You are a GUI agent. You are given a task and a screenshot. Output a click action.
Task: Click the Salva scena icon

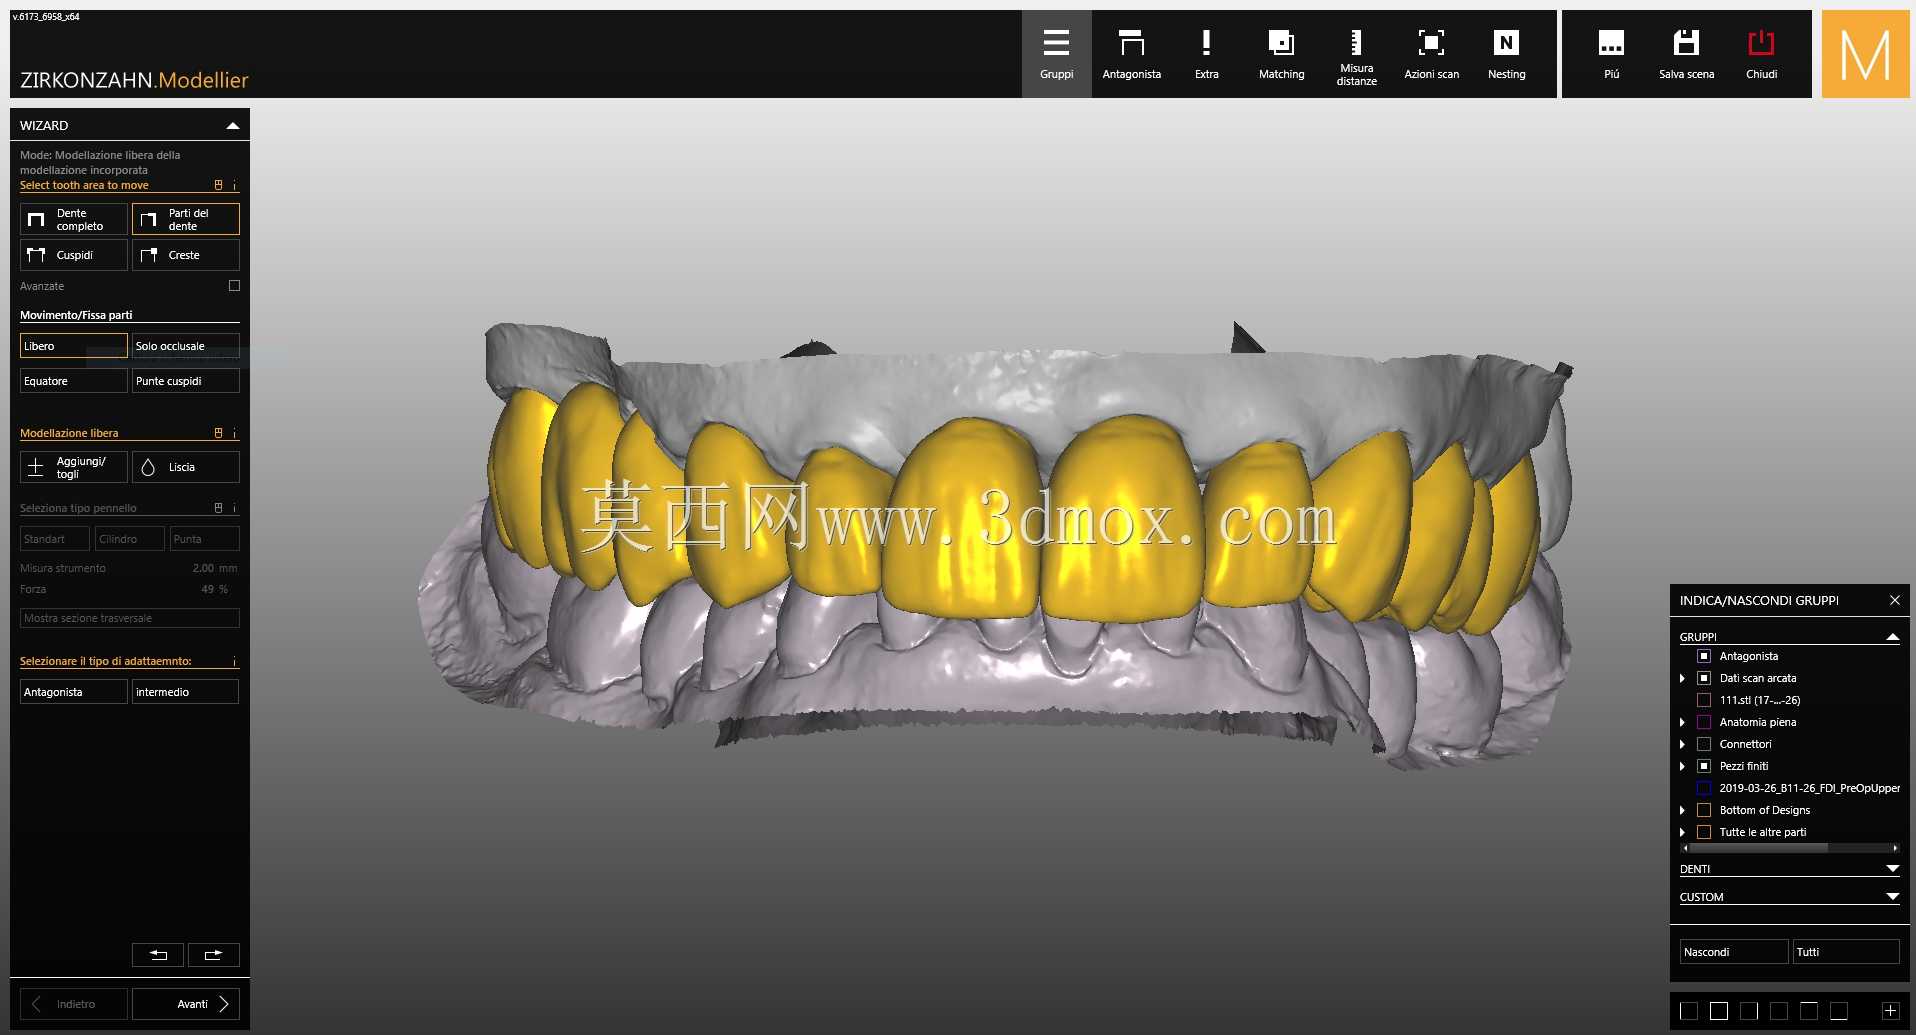tap(1686, 54)
